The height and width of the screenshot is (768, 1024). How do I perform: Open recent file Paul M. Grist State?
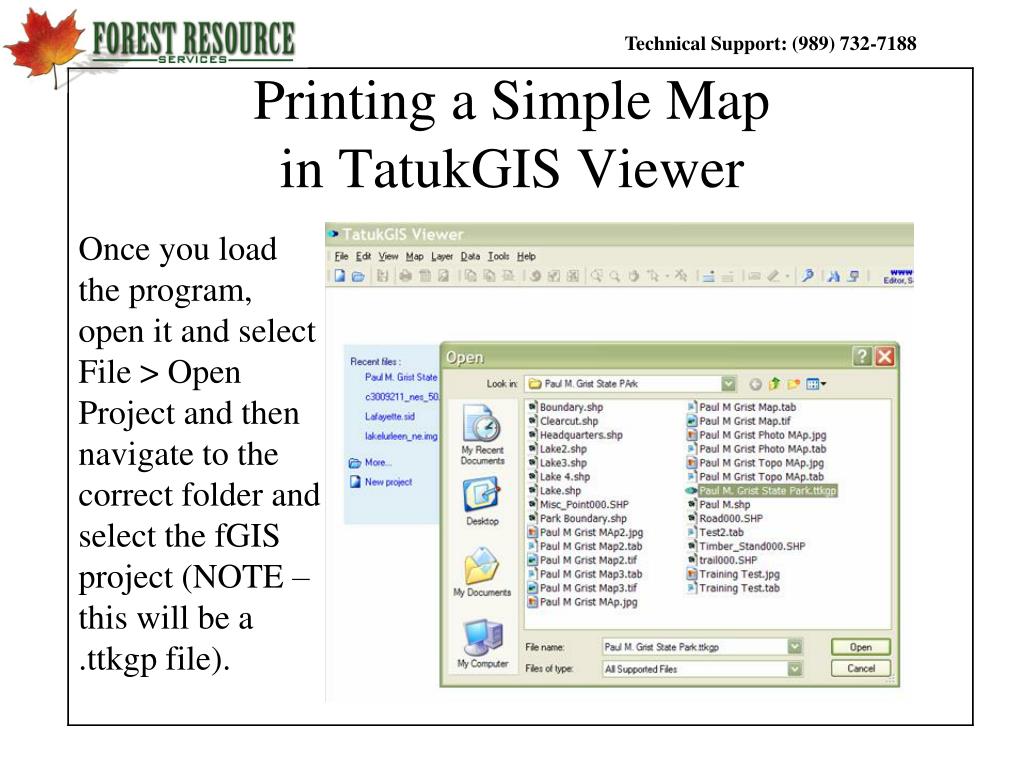pos(401,377)
